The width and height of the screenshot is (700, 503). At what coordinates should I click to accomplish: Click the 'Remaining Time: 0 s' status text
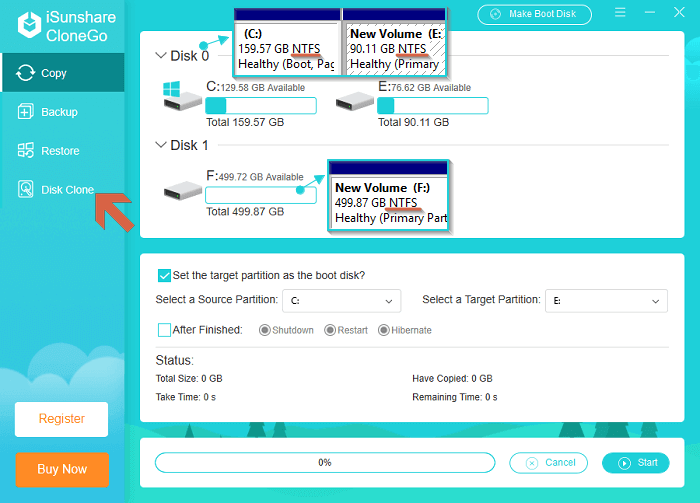454,397
